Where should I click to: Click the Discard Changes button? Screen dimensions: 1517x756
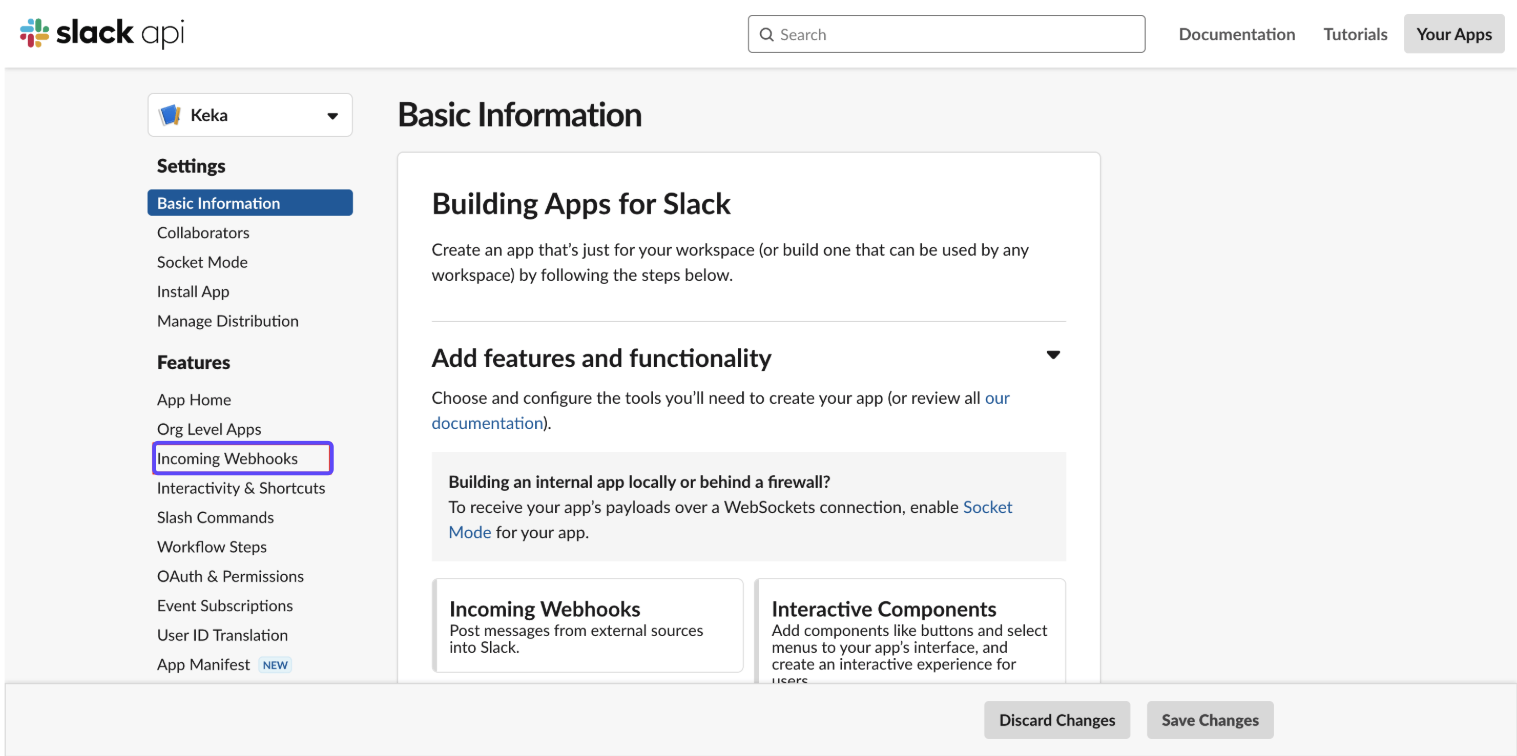pyautogui.click(x=1056, y=720)
